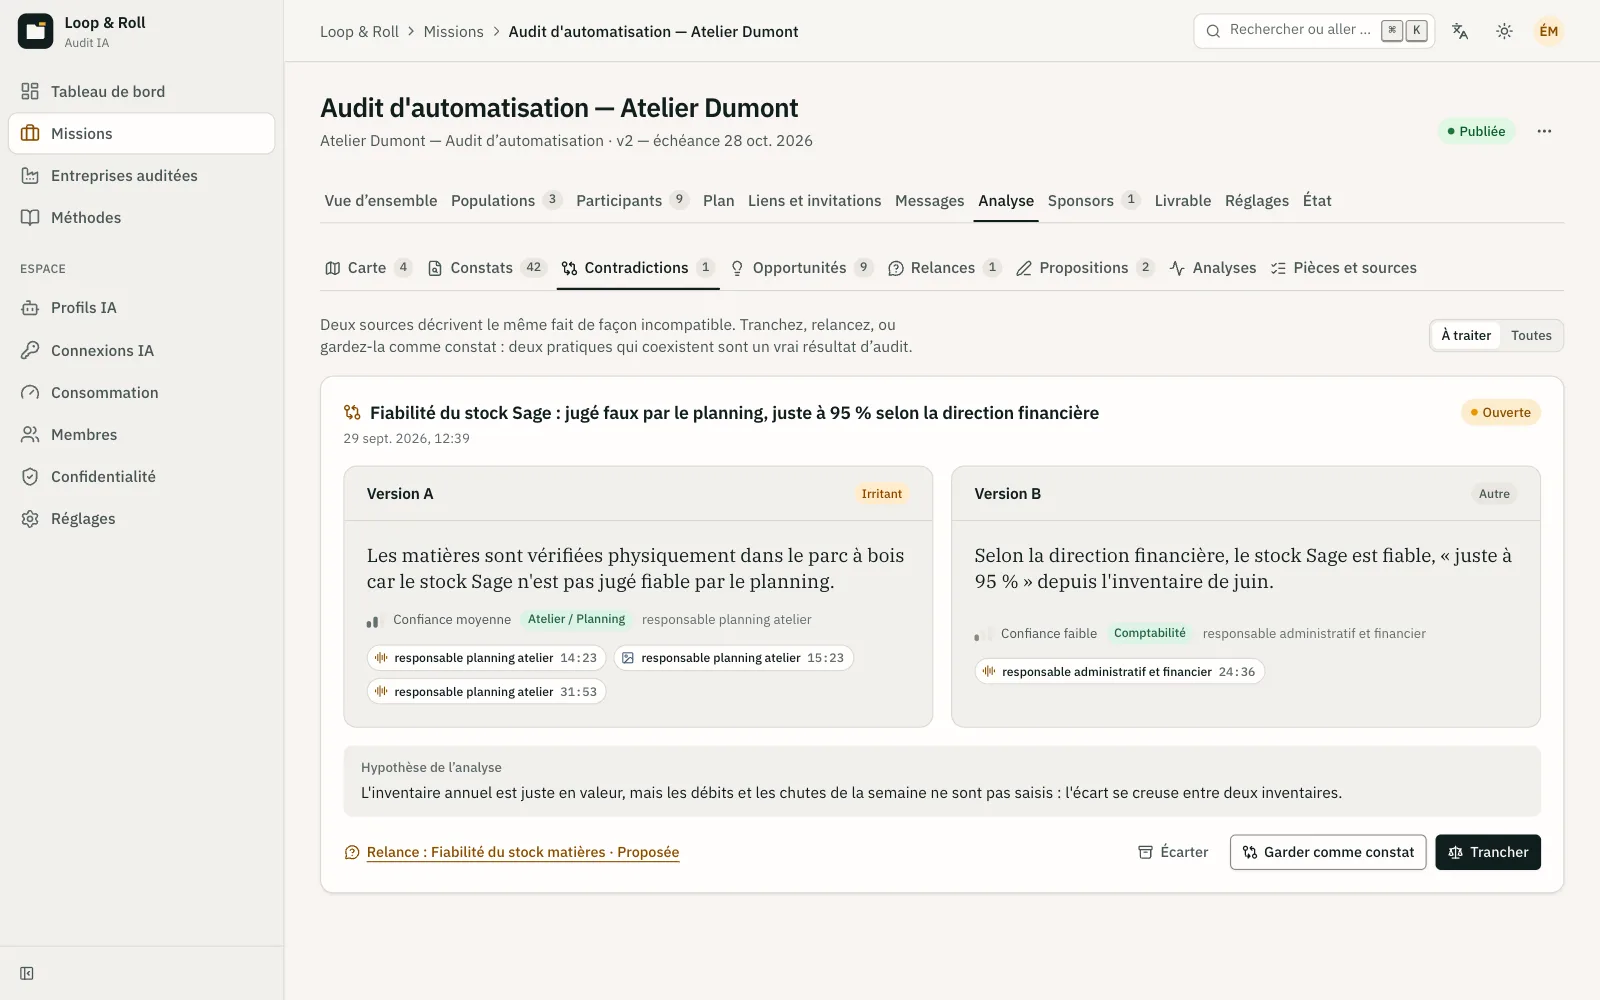Open the sidebar Réglages with the gear icon
1600x1000 pixels.
pos(141,518)
